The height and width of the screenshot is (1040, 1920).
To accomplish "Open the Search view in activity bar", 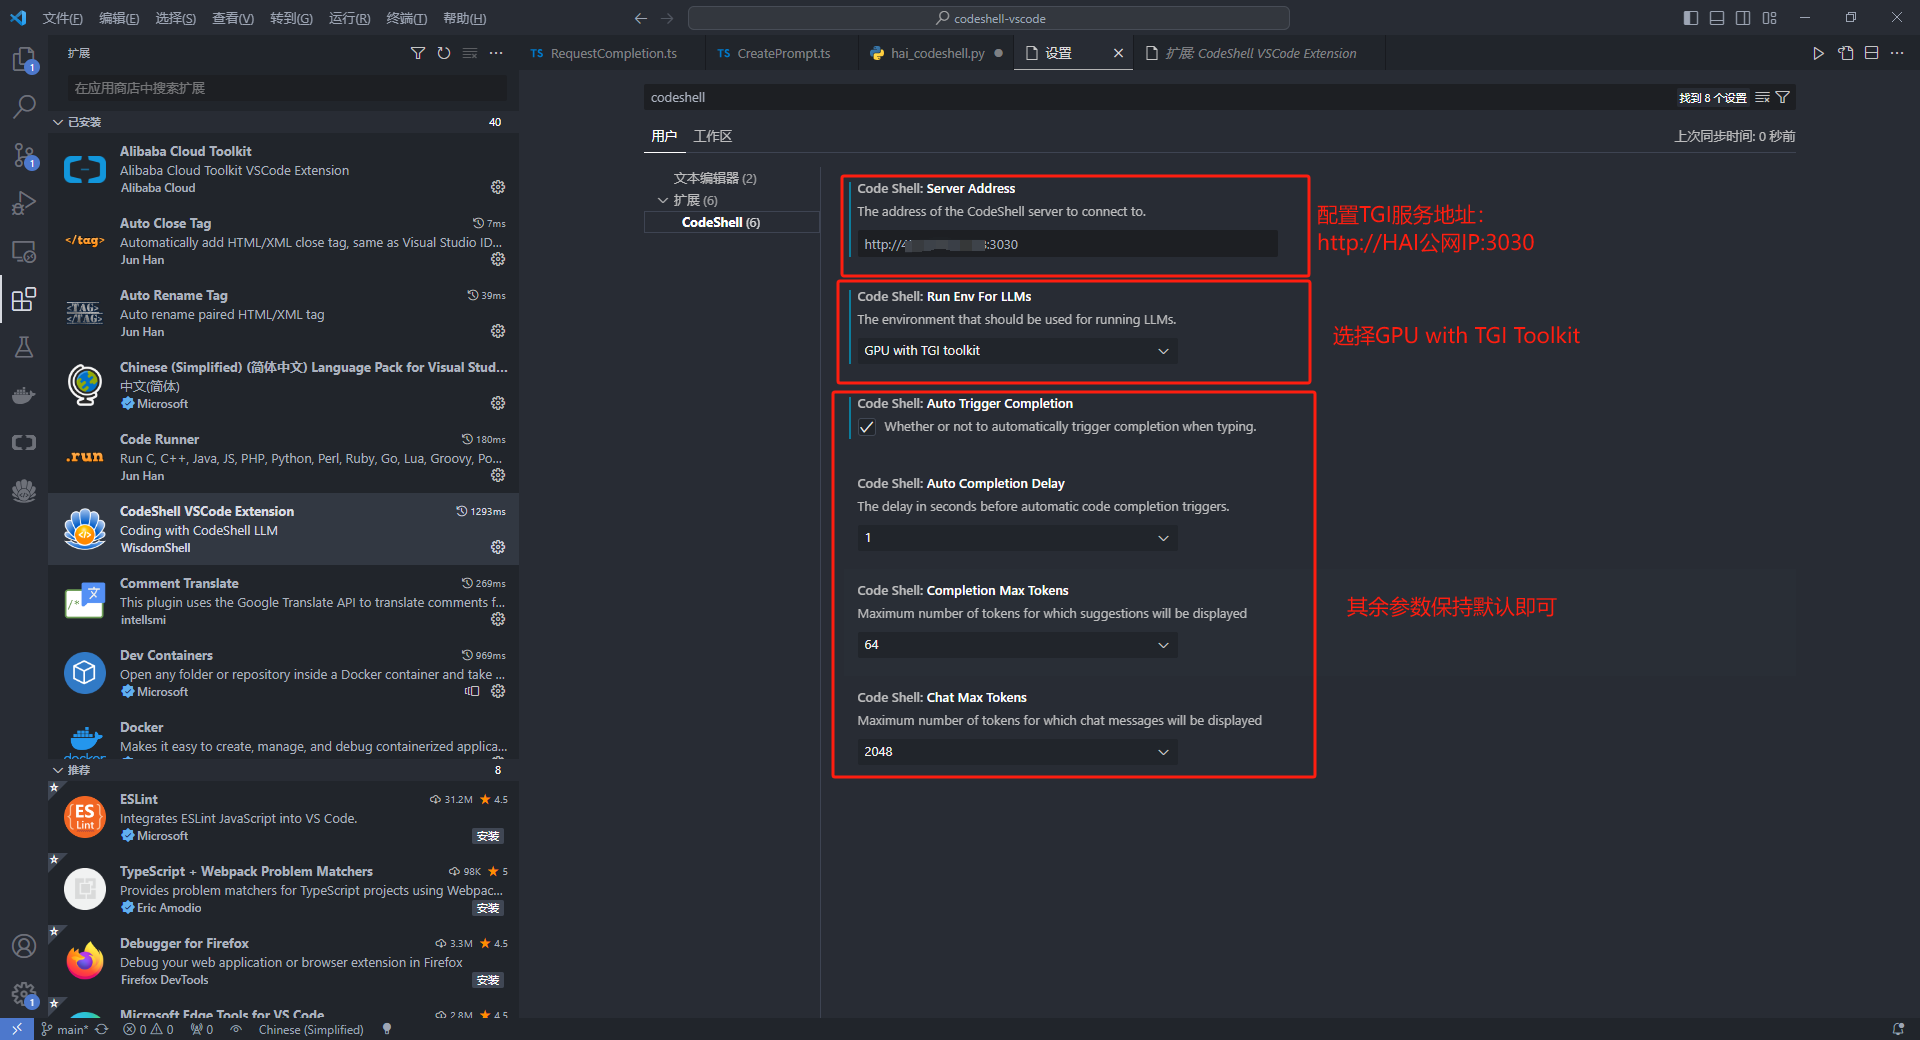I will [x=24, y=107].
